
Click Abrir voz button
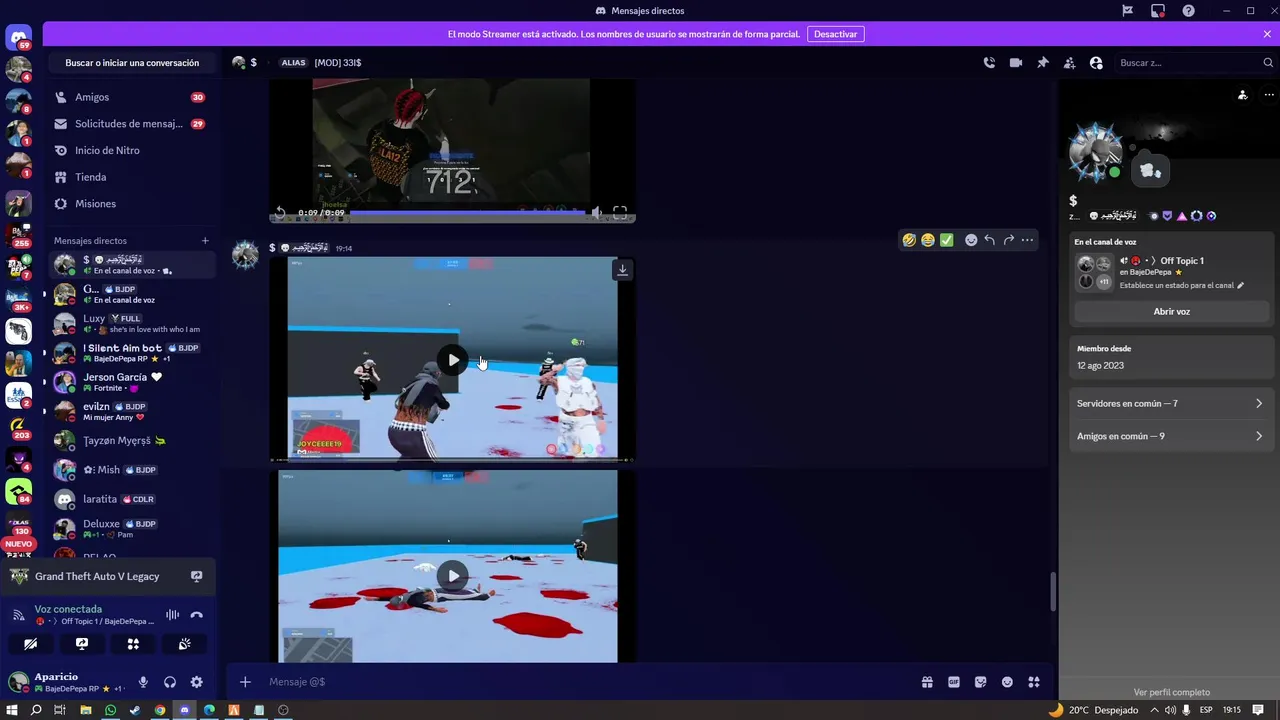[x=1171, y=311]
